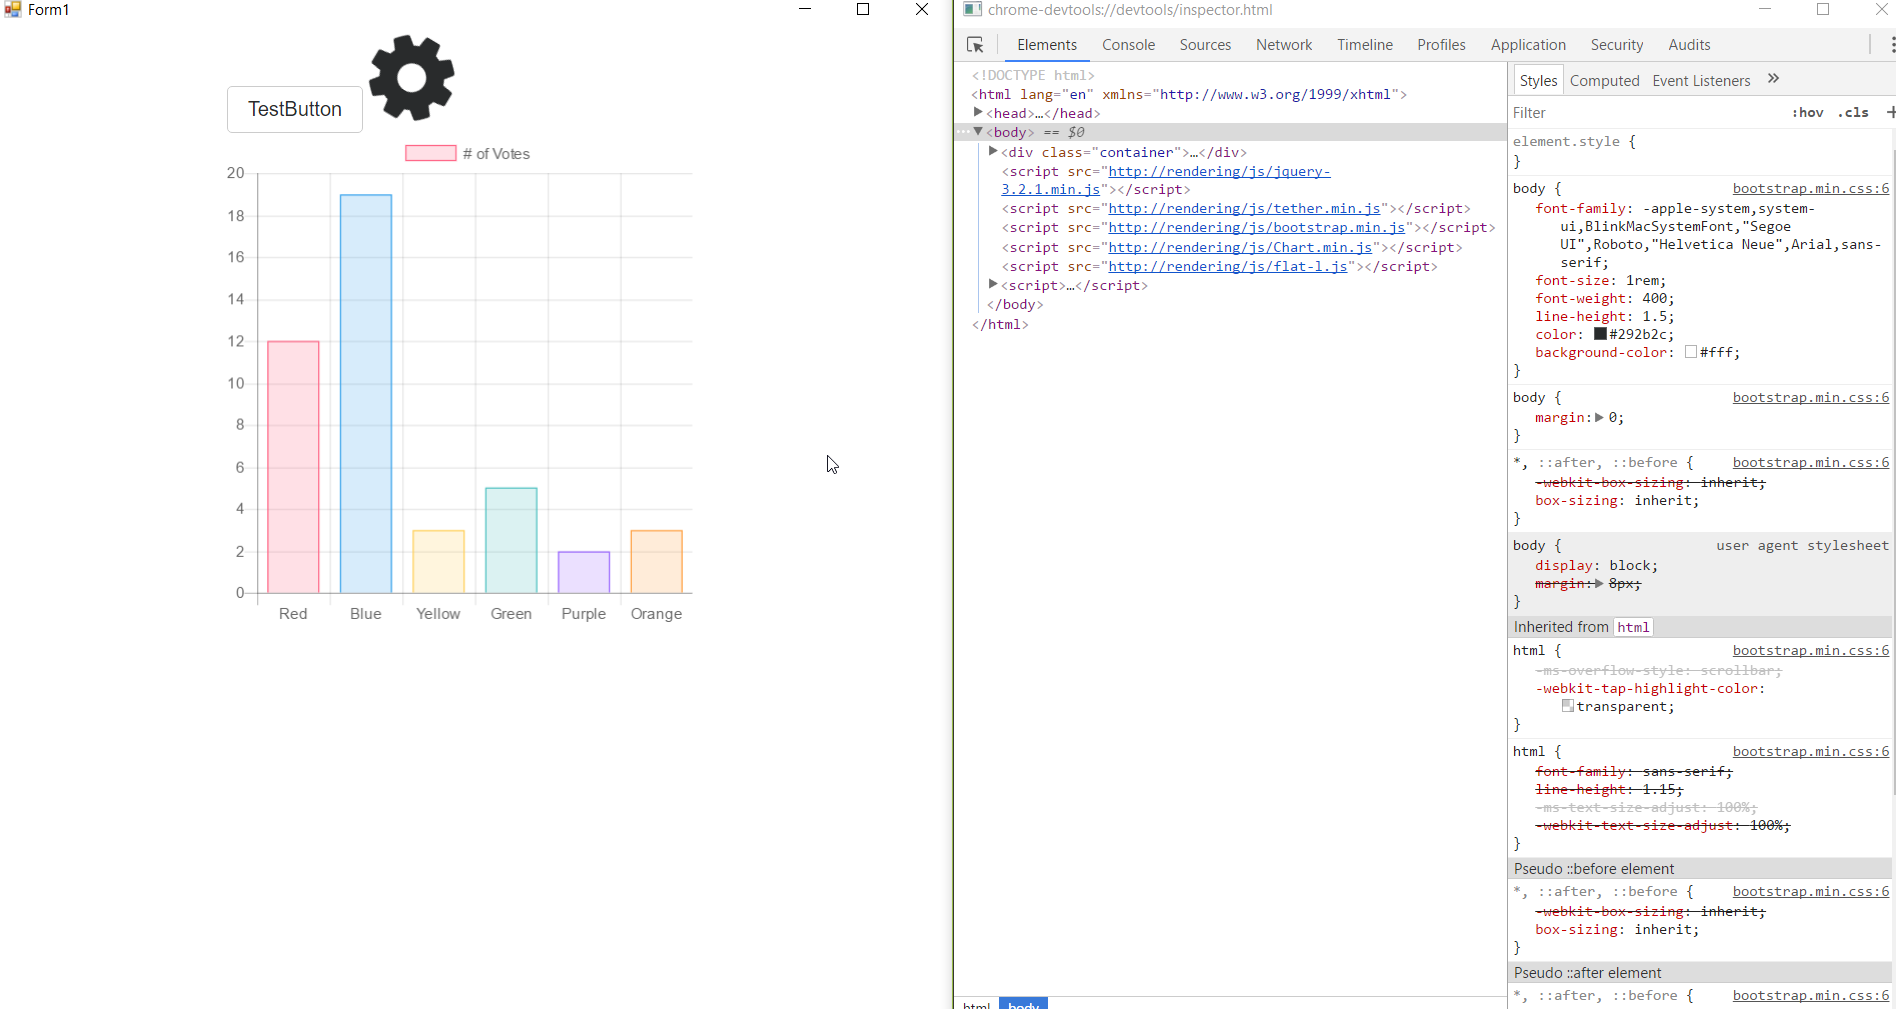The image size is (1896, 1009).
Task: Select the body breadcrumb at bottom
Action: pyautogui.click(x=1023, y=1004)
